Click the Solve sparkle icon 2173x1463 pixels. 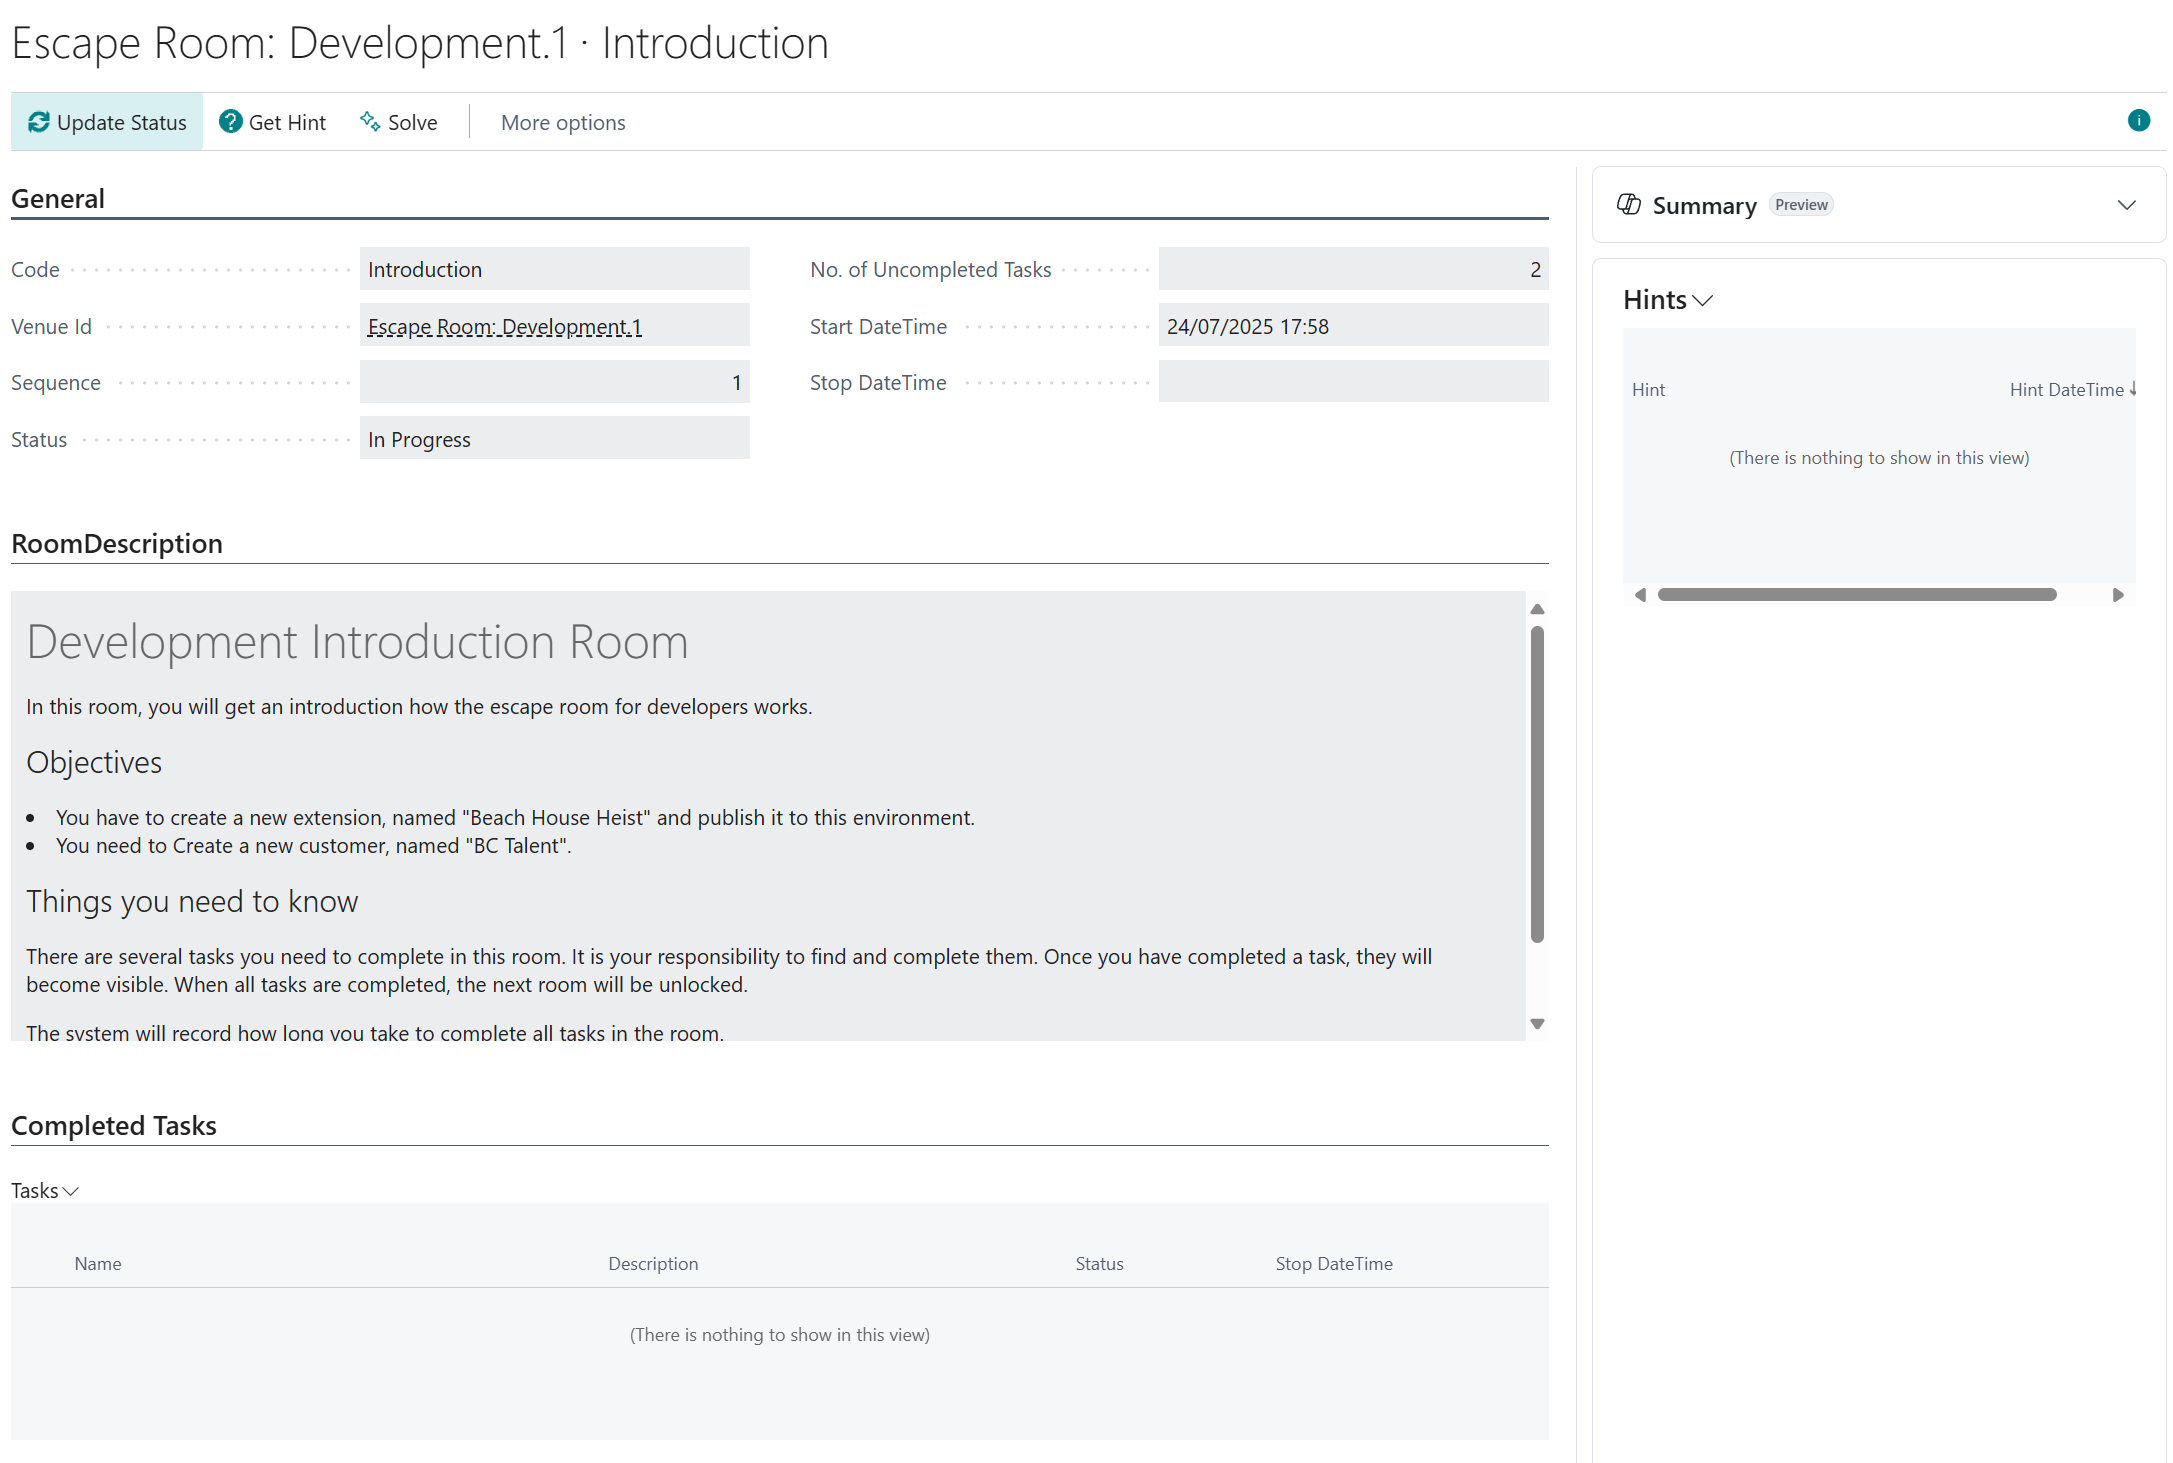[370, 122]
